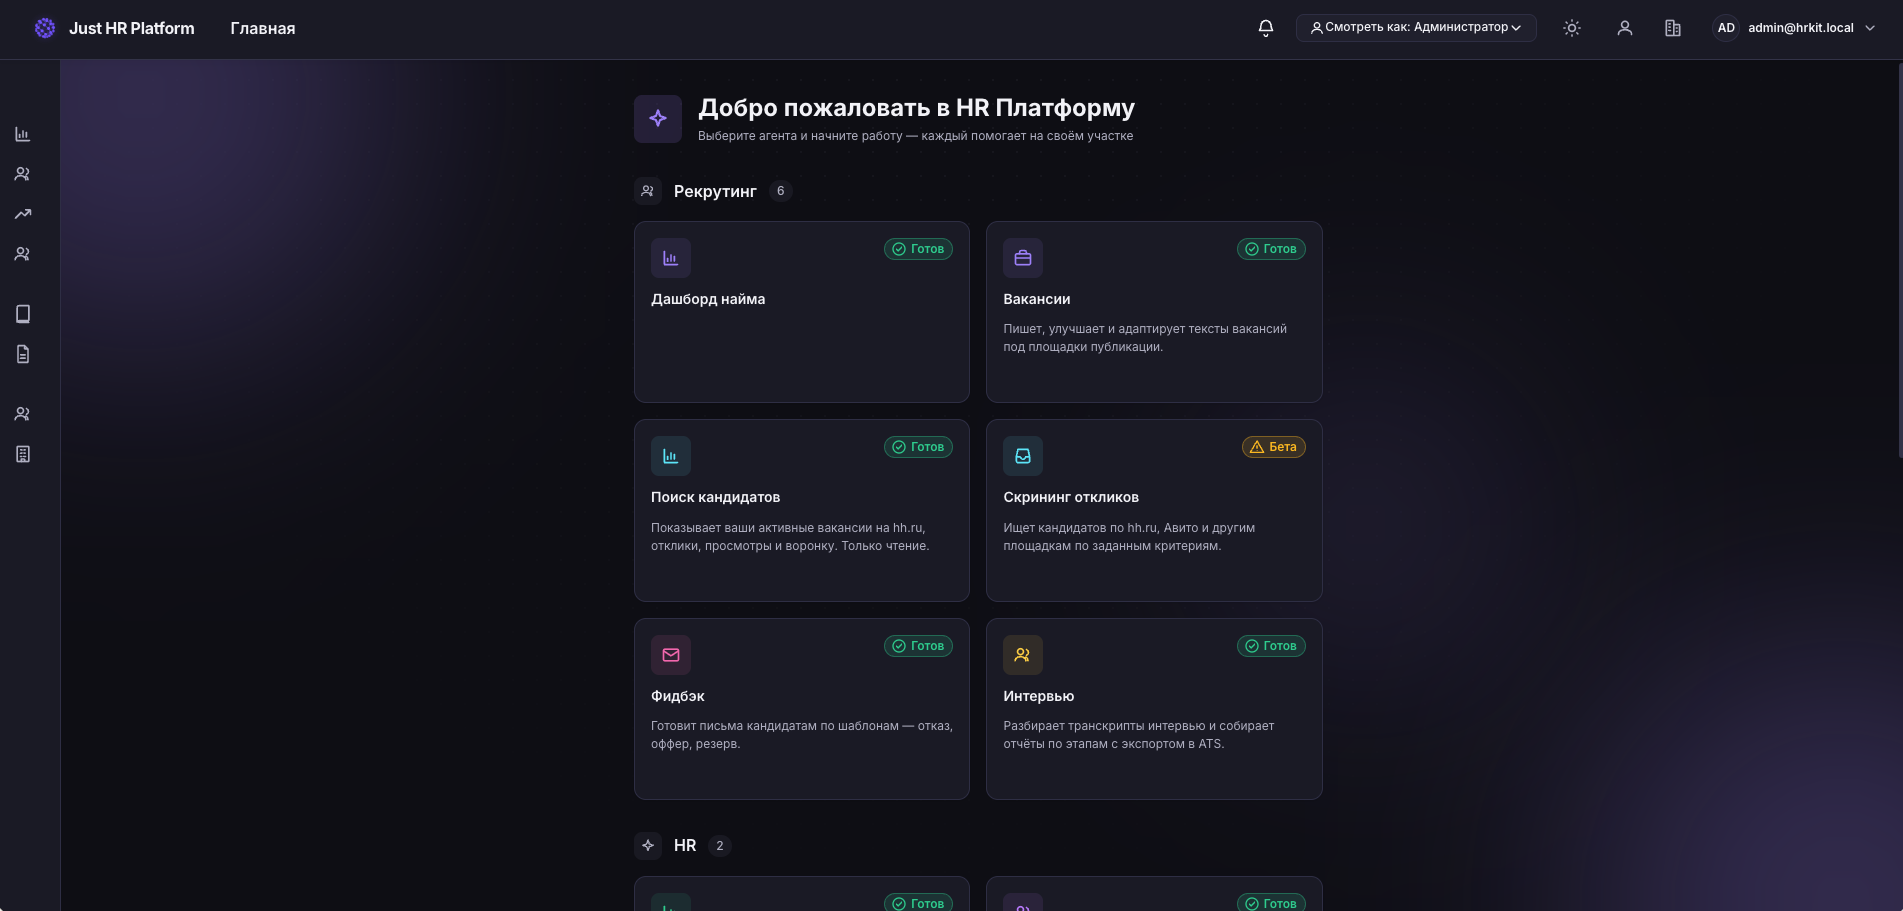Click the 'Добро пожаловать в HR Платформу' heading

pyautogui.click(x=916, y=108)
